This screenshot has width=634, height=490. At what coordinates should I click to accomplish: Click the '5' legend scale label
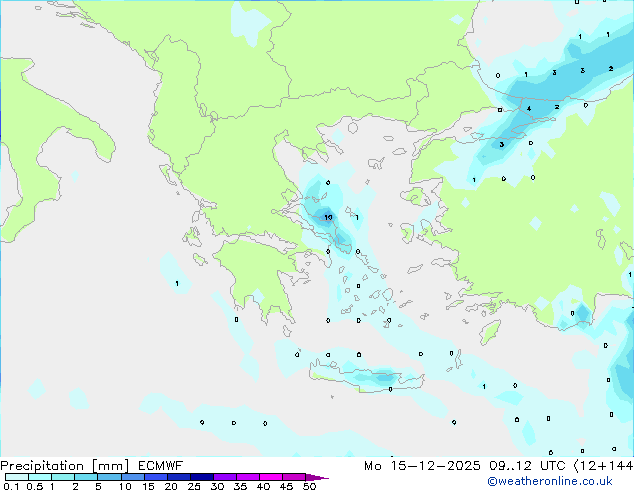98,486
